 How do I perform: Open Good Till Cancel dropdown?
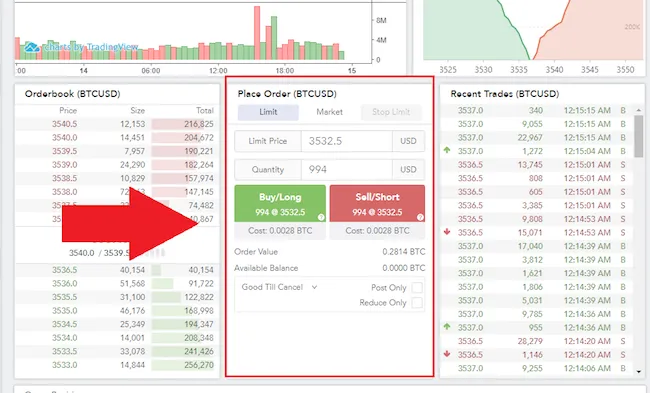coord(279,287)
